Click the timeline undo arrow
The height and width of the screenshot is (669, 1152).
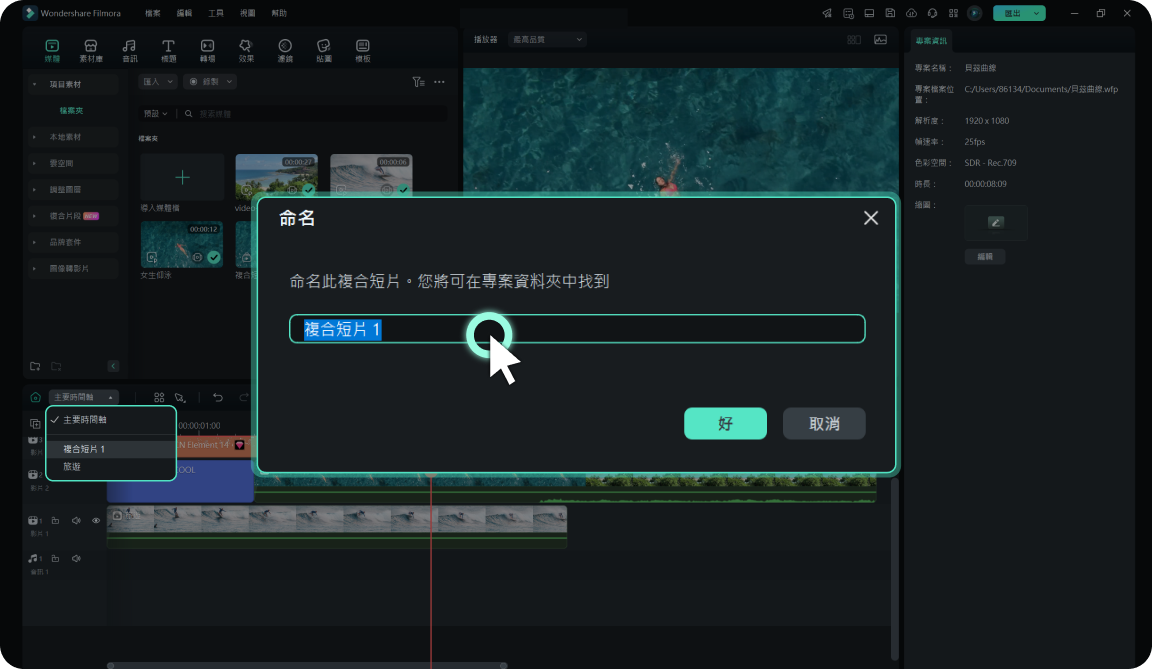coord(218,397)
